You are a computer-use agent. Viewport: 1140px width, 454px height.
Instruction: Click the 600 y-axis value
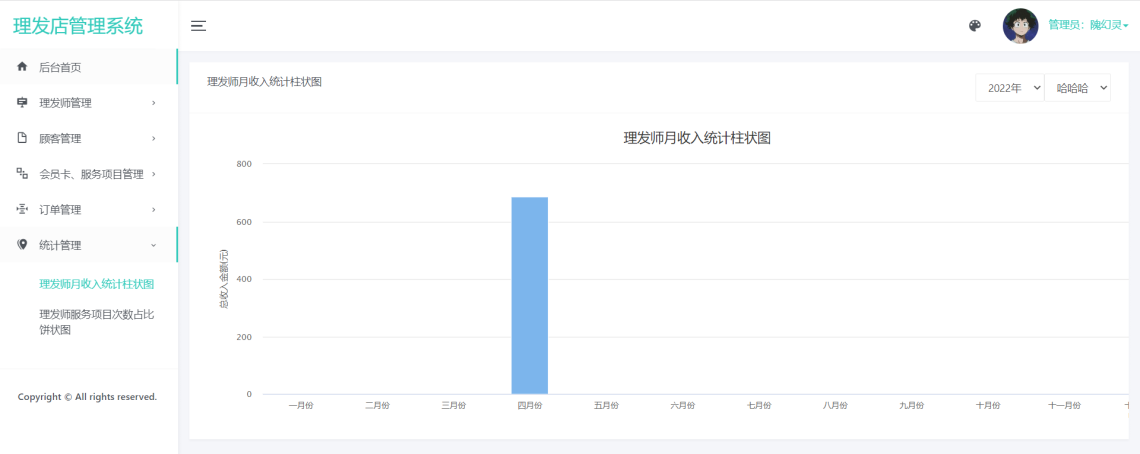[244, 222]
